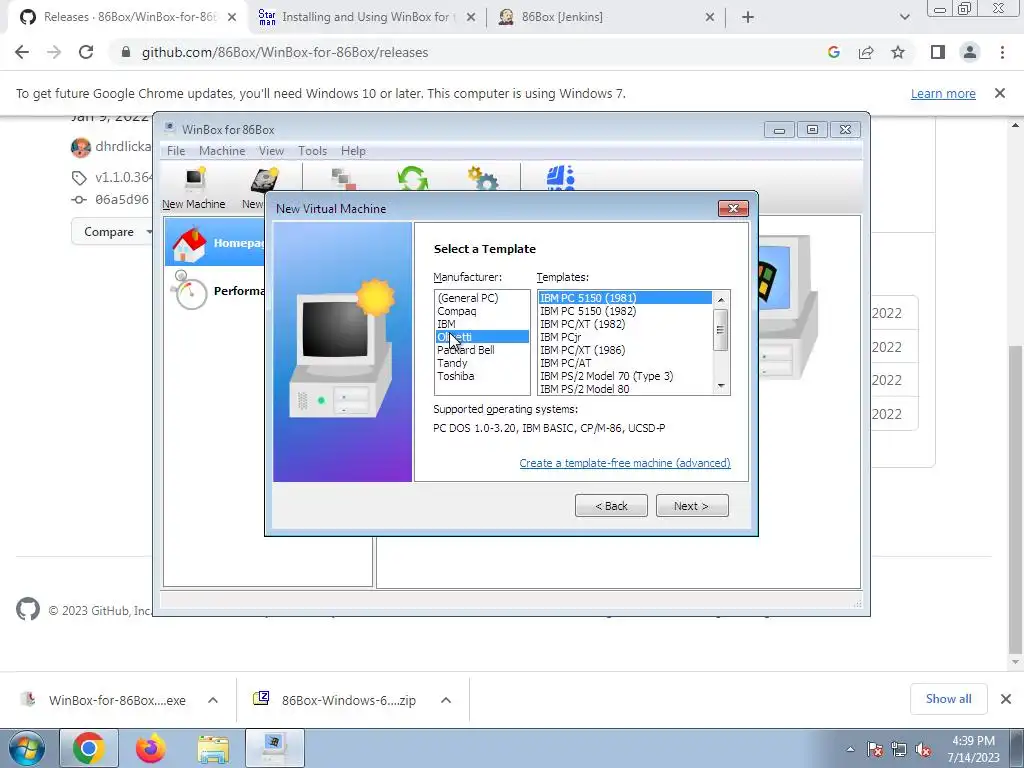The width and height of the screenshot is (1024, 768).
Task: Open the File menu in WinBox
Action: coord(176,151)
